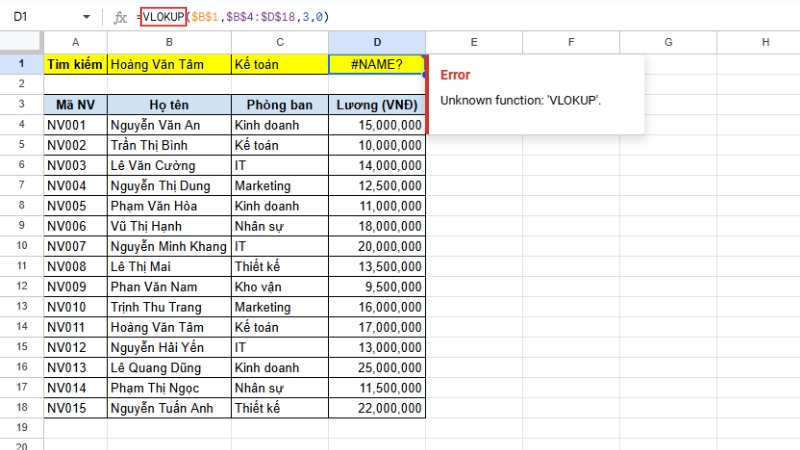The height and width of the screenshot is (450, 800).
Task: Click the 'Mã NV' table header cell
Action: [x=75, y=105]
